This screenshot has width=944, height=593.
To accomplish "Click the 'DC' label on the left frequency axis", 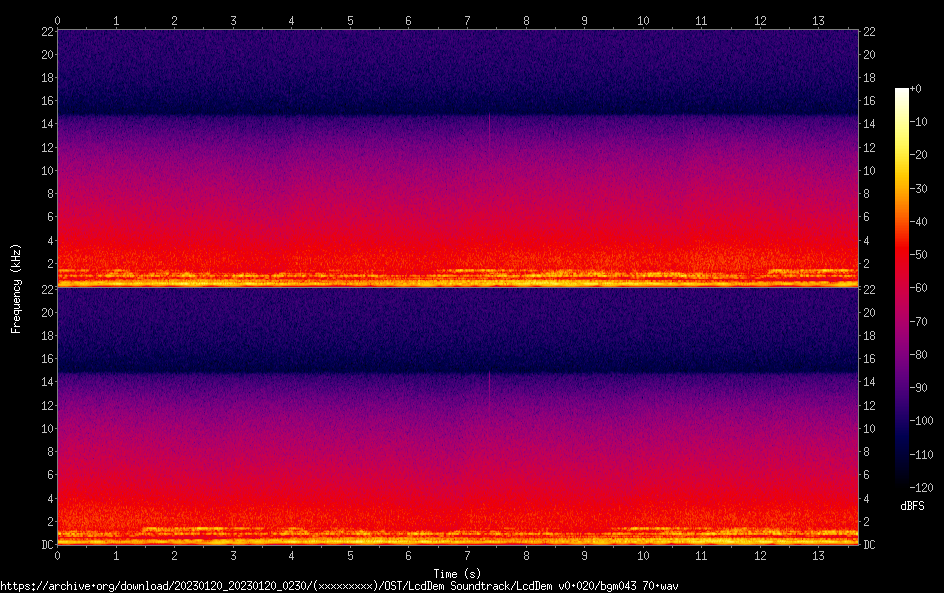I will 46,545.
